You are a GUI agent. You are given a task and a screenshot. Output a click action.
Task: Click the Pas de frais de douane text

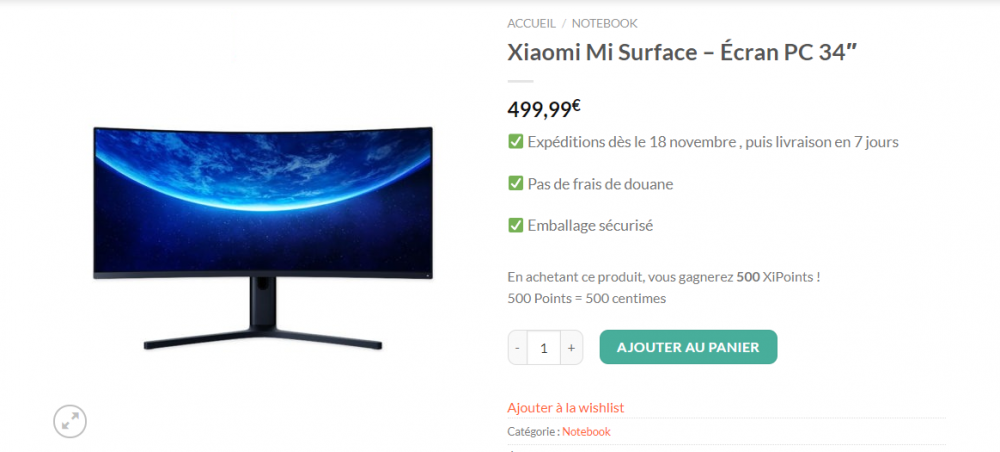click(x=600, y=184)
